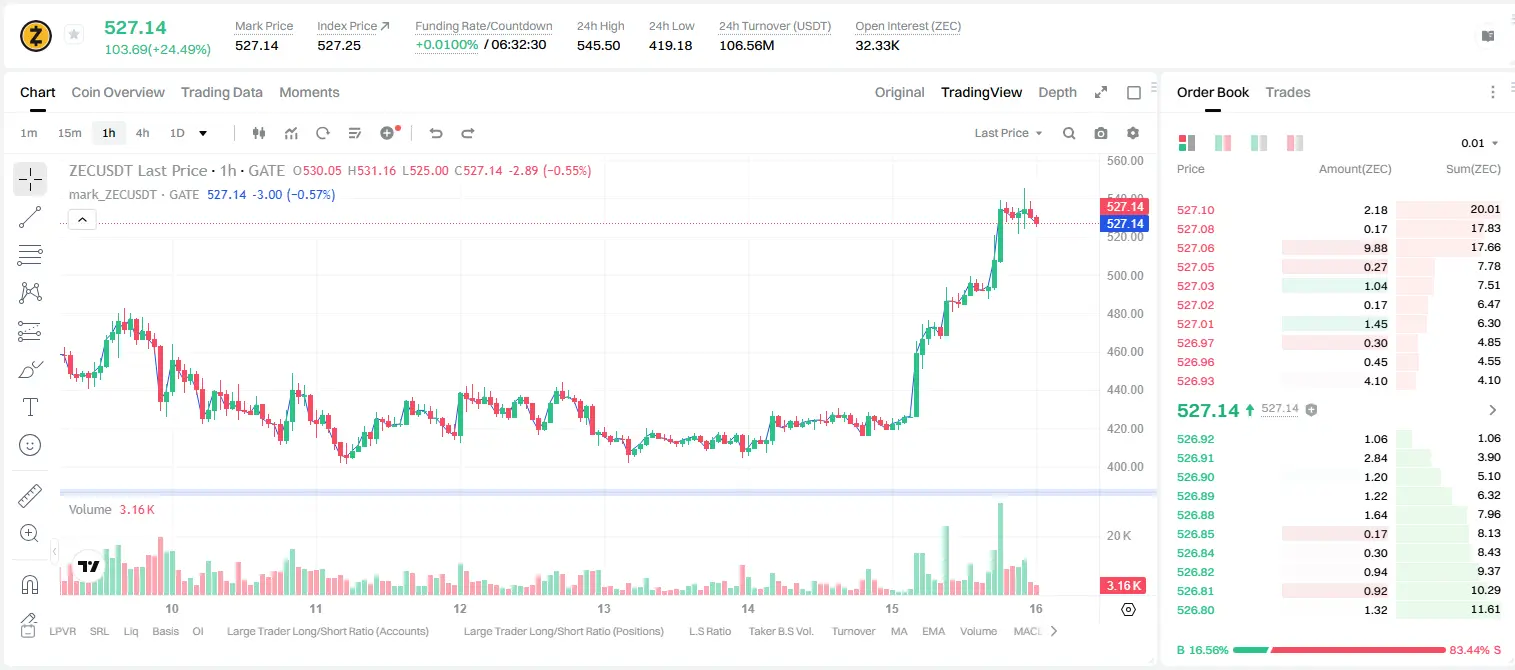Toggle the magnet snap mode

point(30,584)
